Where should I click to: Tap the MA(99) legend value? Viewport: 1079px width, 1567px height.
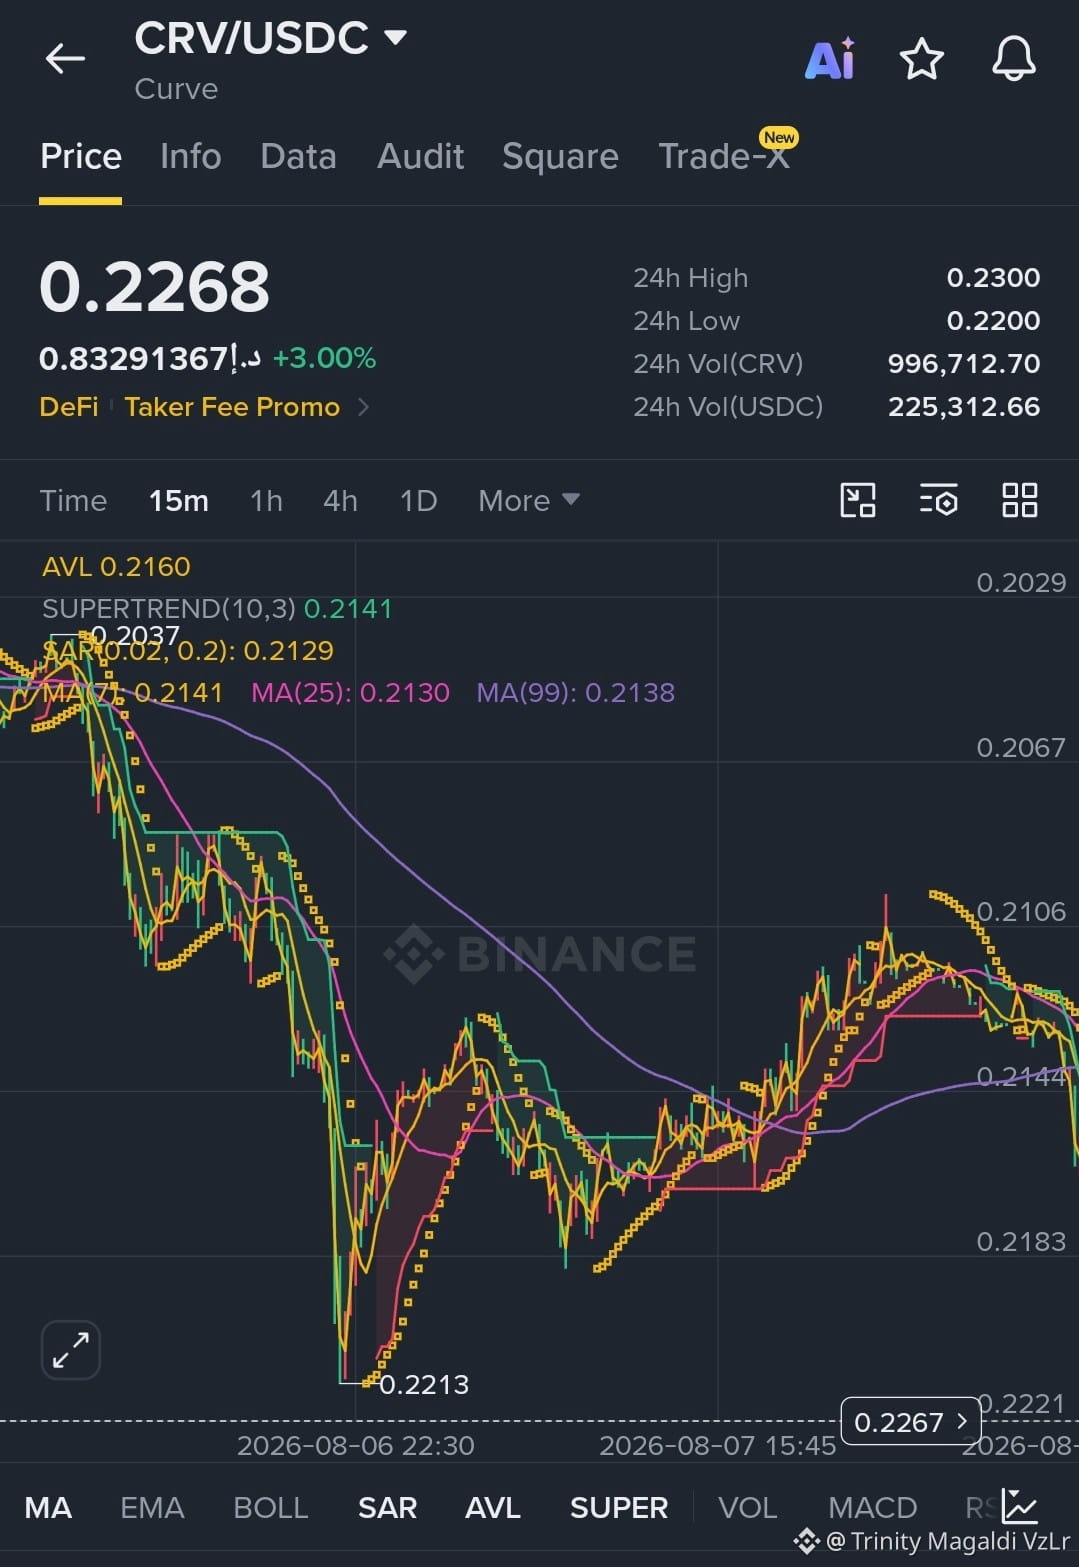575,692
